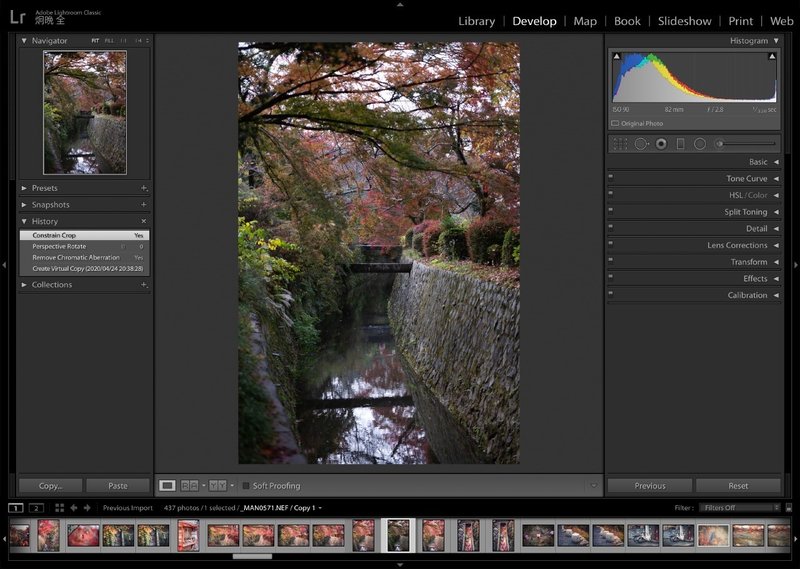Expand the Presets panel
Screen dimensions: 800x569
tap(24, 188)
